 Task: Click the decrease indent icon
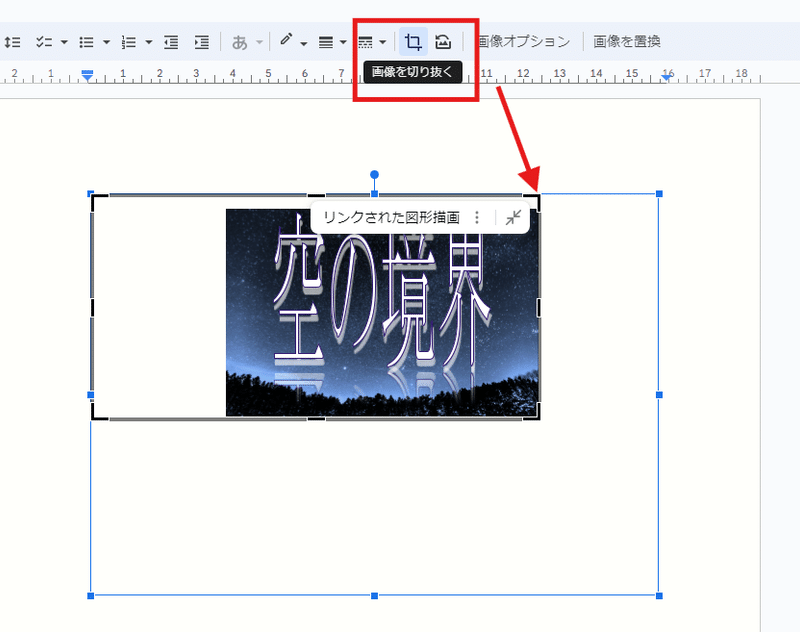click(171, 42)
